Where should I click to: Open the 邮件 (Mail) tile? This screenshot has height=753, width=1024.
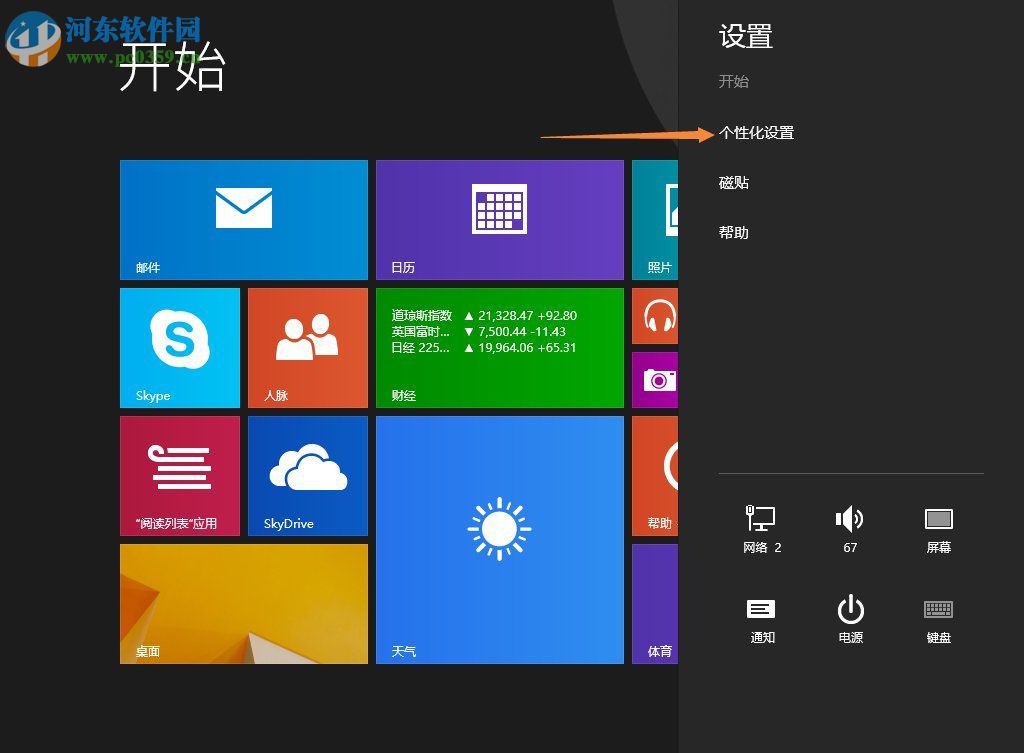point(243,219)
